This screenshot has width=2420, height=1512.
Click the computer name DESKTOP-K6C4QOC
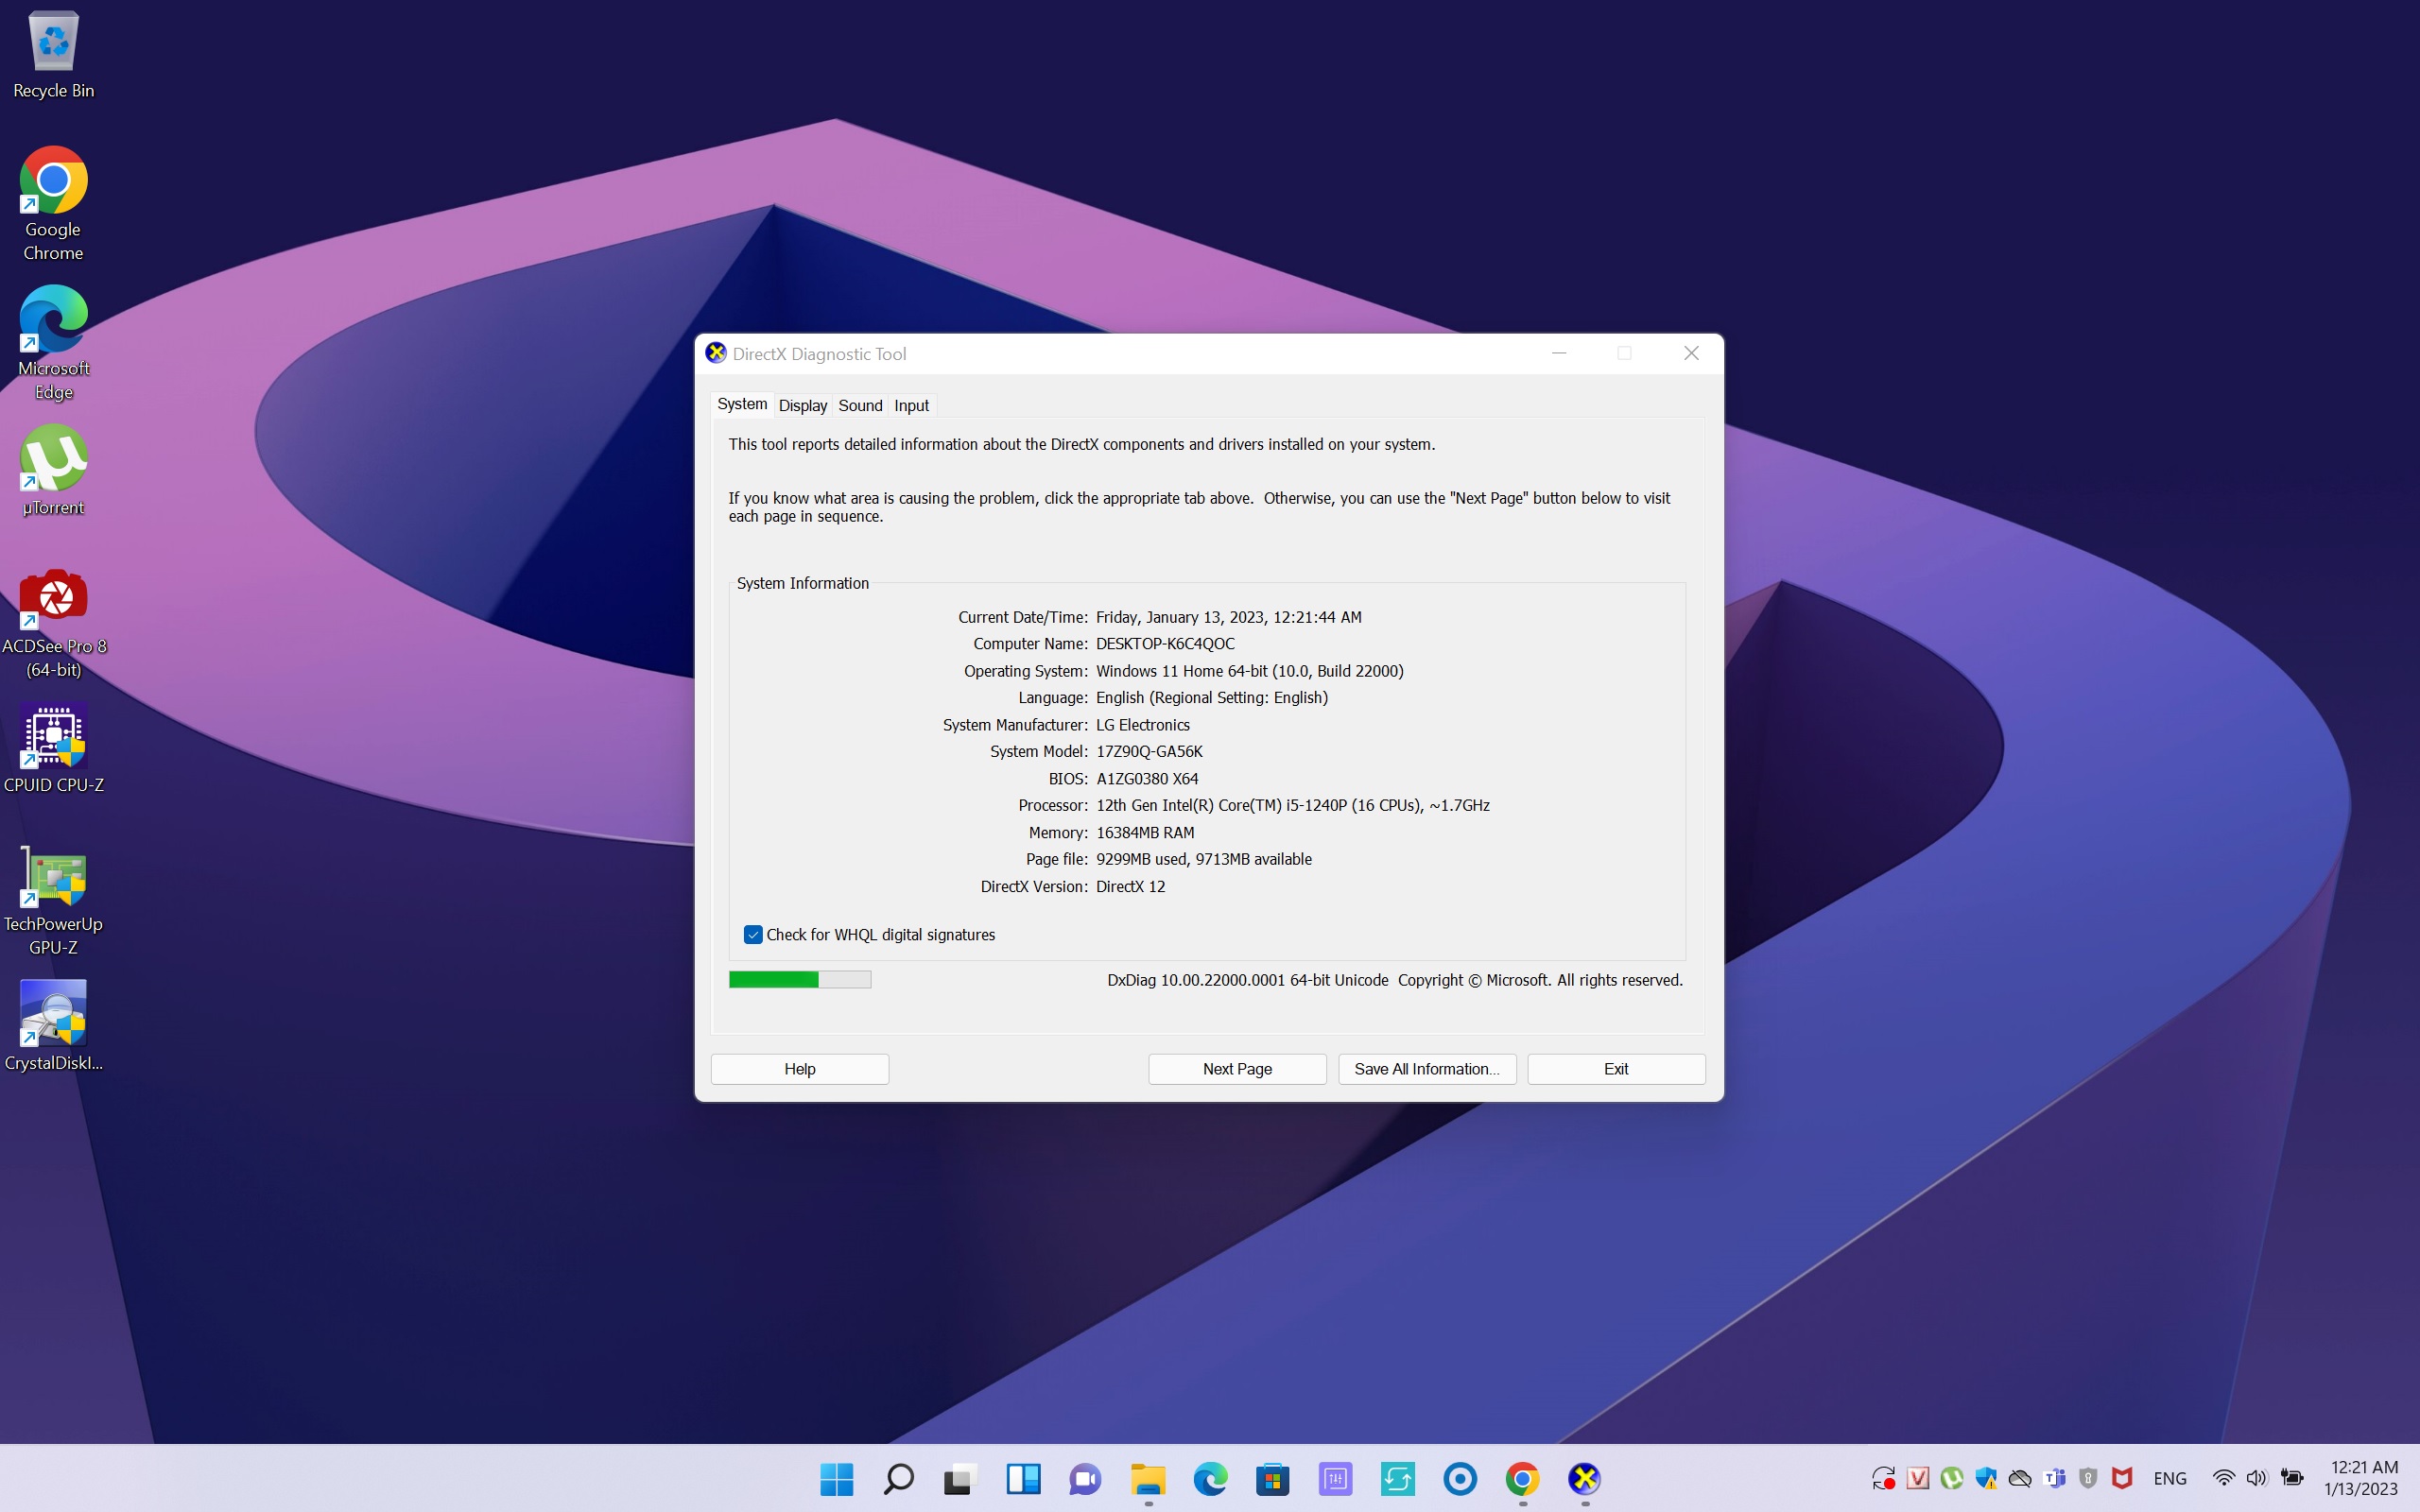pyautogui.click(x=1165, y=644)
